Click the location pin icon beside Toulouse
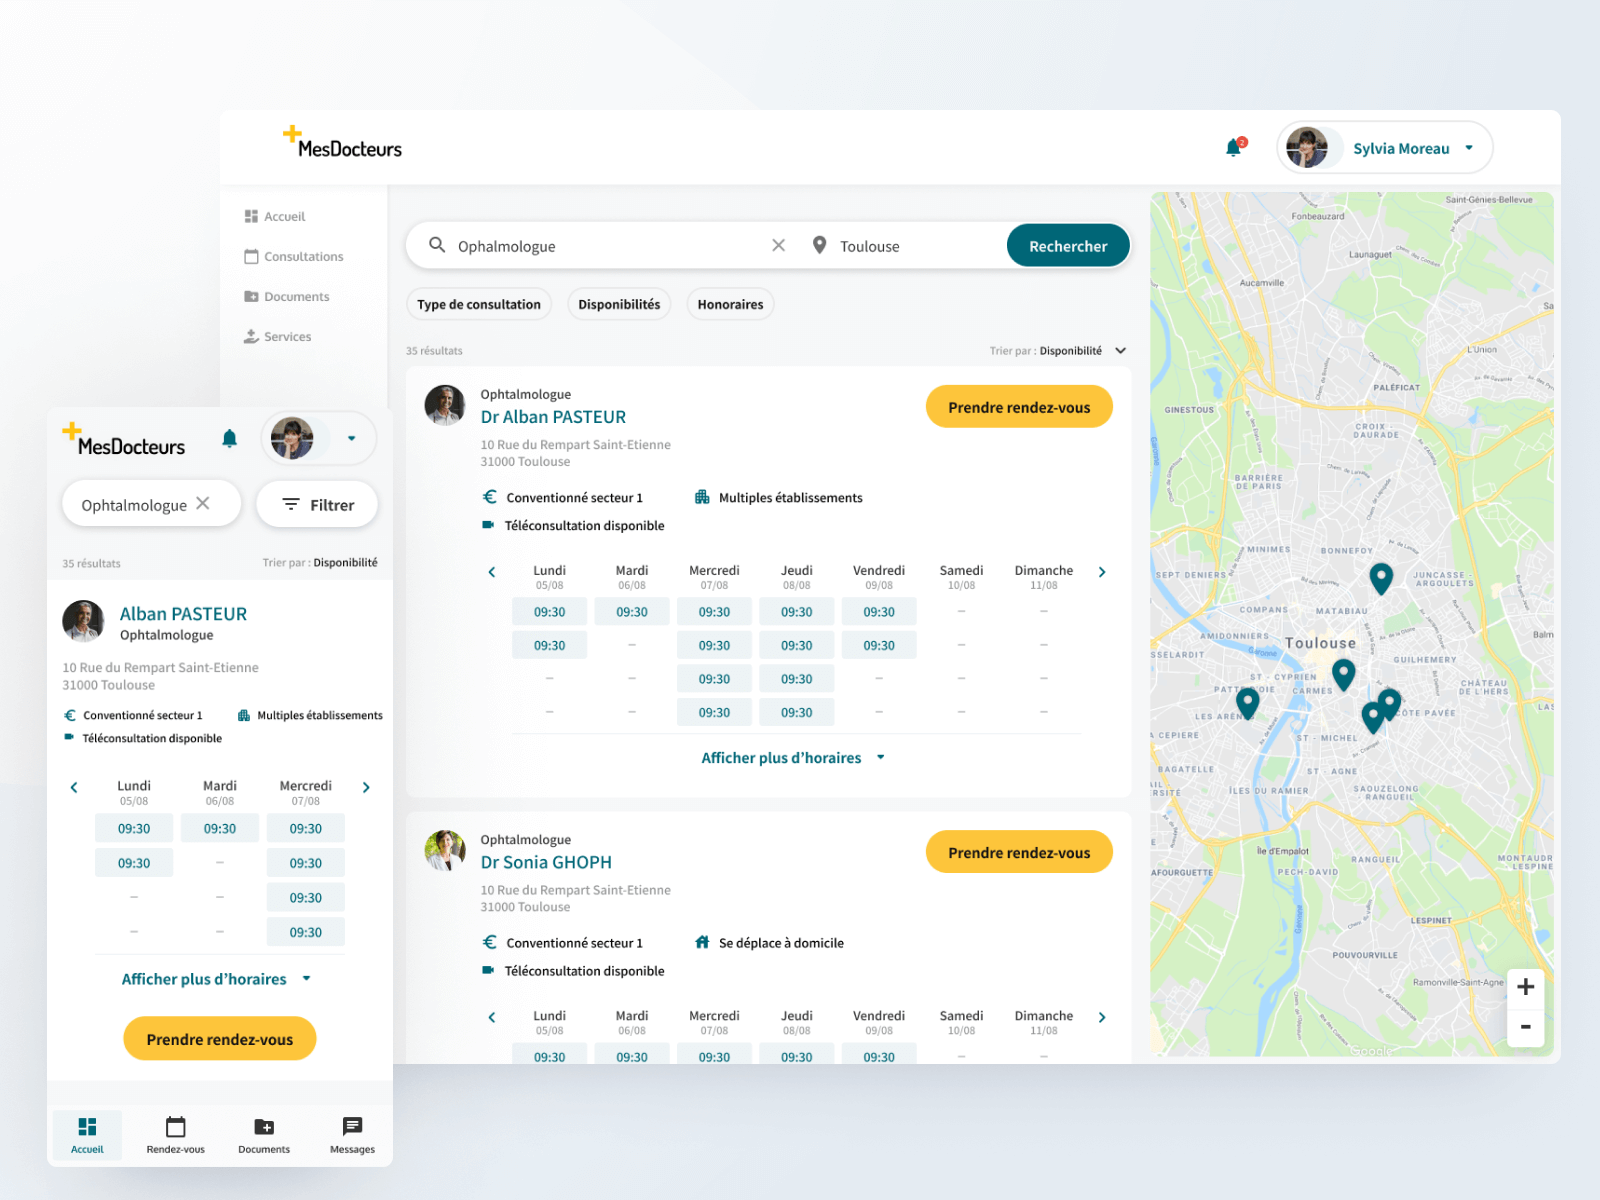This screenshot has height=1200, width=1600. 819,245
